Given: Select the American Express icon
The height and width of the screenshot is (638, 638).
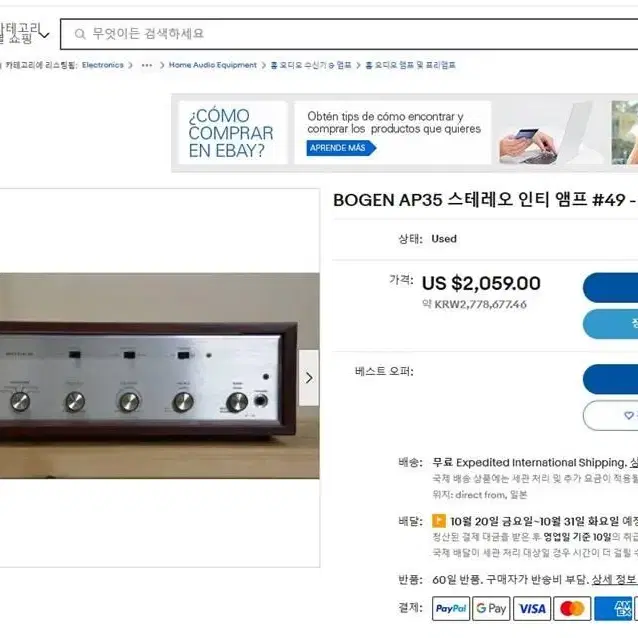Looking at the screenshot, I should click(613, 609).
